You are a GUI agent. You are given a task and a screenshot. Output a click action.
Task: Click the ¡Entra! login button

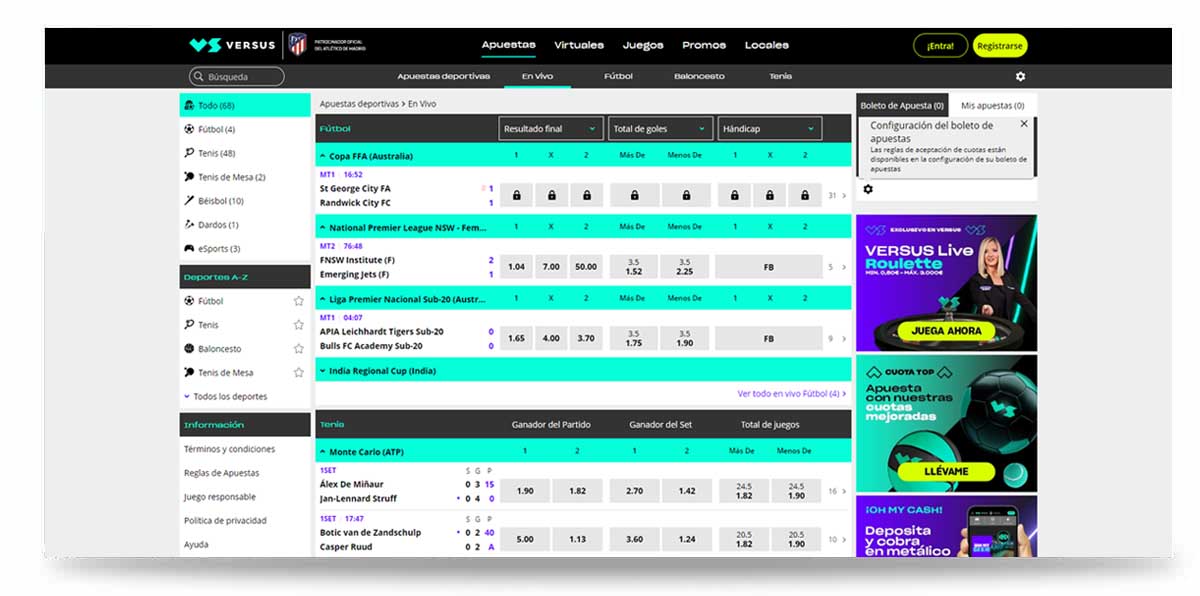pyautogui.click(x=940, y=46)
